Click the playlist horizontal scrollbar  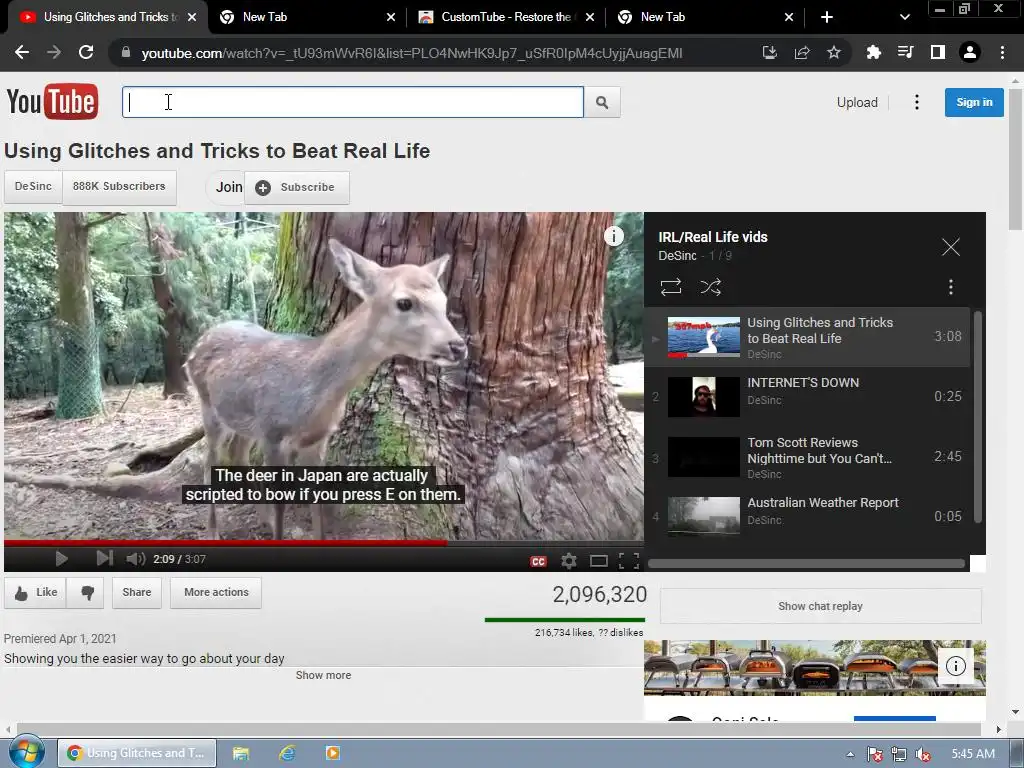coord(806,564)
